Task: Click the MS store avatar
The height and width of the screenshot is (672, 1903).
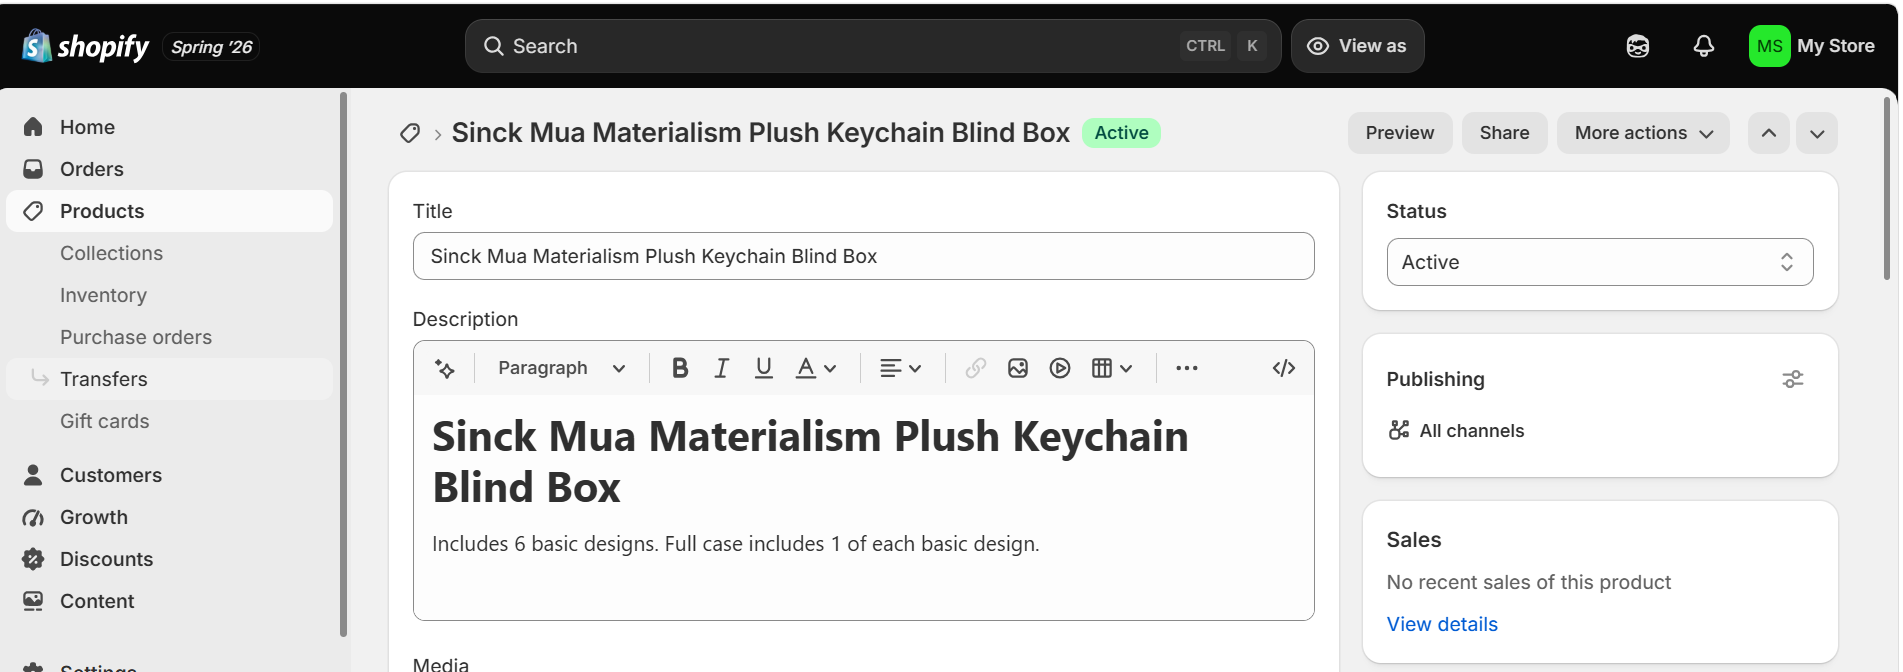Action: point(1769,46)
